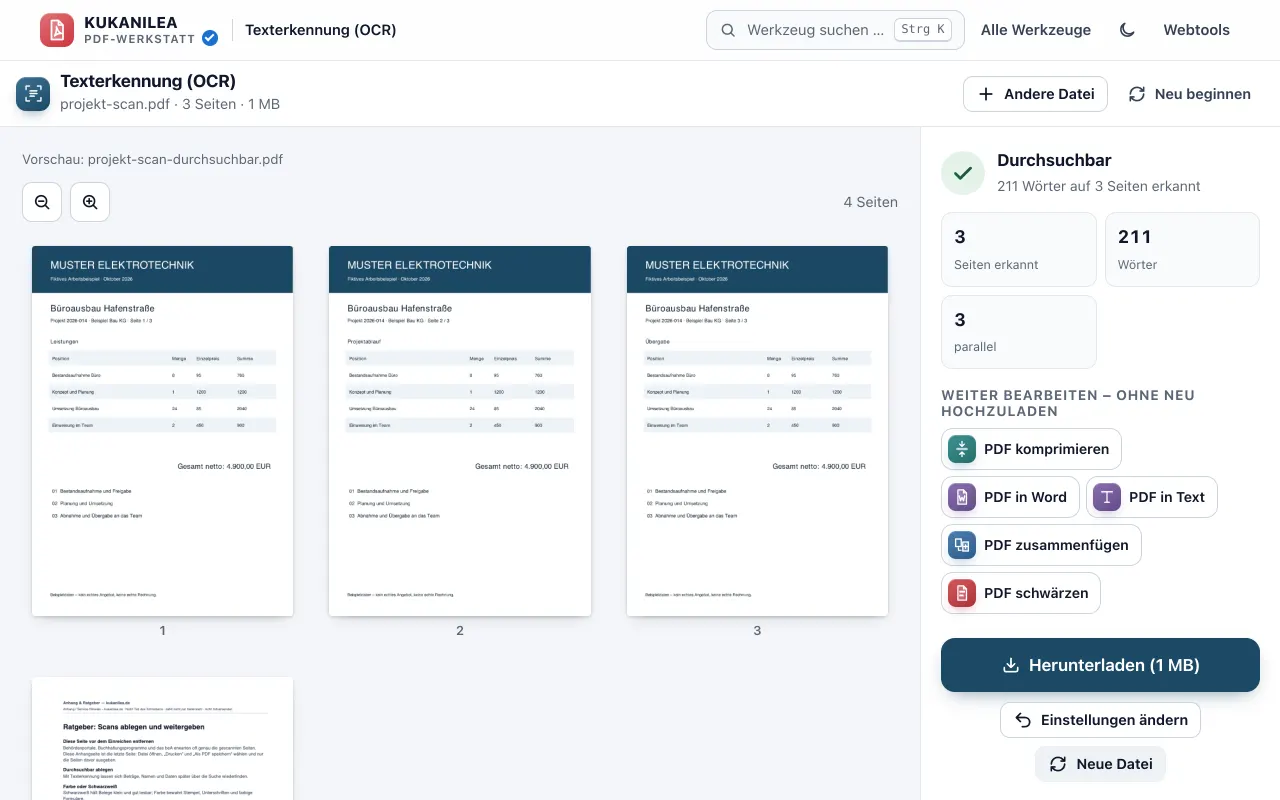Click the plus icon in Andere Datei

click(x=986, y=94)
